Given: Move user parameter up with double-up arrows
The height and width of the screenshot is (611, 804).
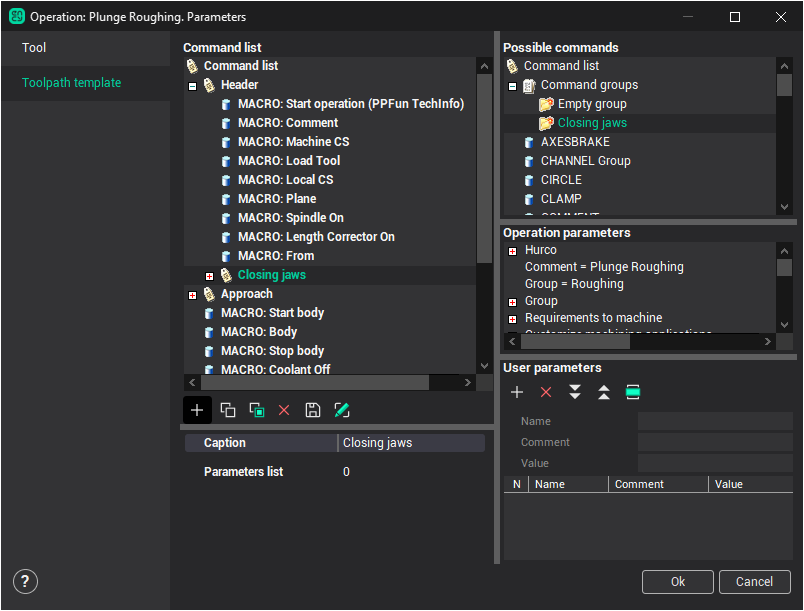Looking at the screenshot, I should (x=604, y=392).
